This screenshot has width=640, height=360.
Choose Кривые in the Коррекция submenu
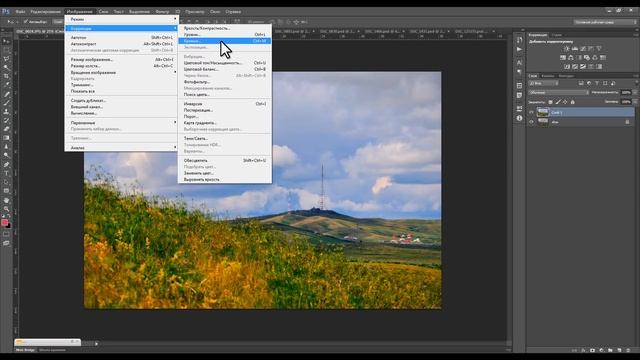click(x=224, y=41)
